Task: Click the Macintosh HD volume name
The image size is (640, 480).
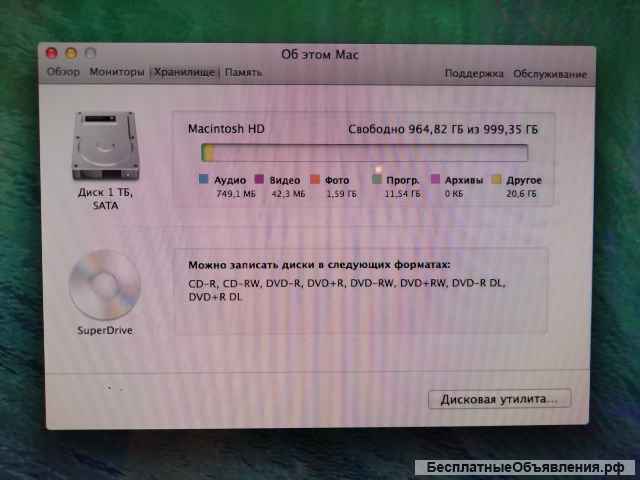Action: [226, 129]
